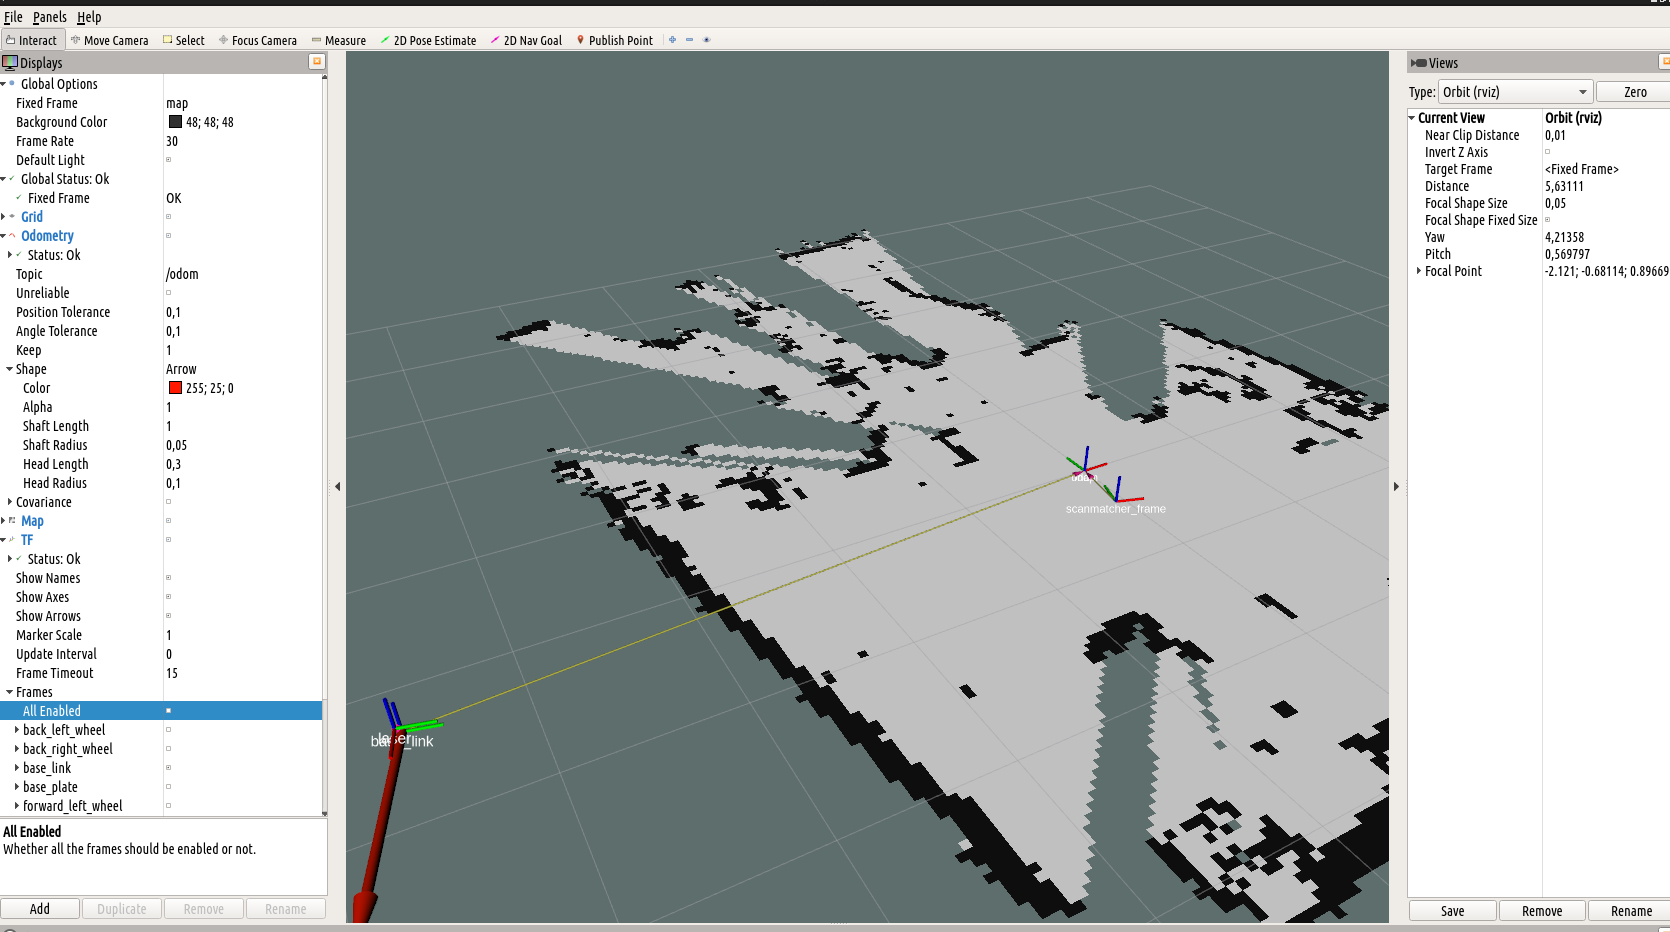Toggle base_link frame checkbox
This screenshot has width=1670, height=932.
click(x=168, y=768)
